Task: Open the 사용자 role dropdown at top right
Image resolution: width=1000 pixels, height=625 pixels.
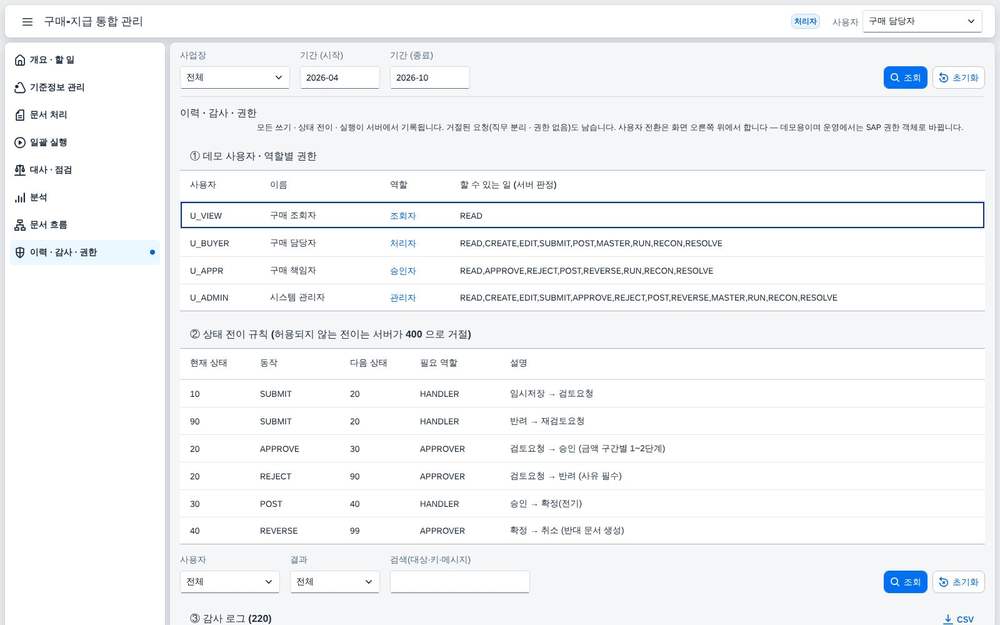Action: coord(922,21)
